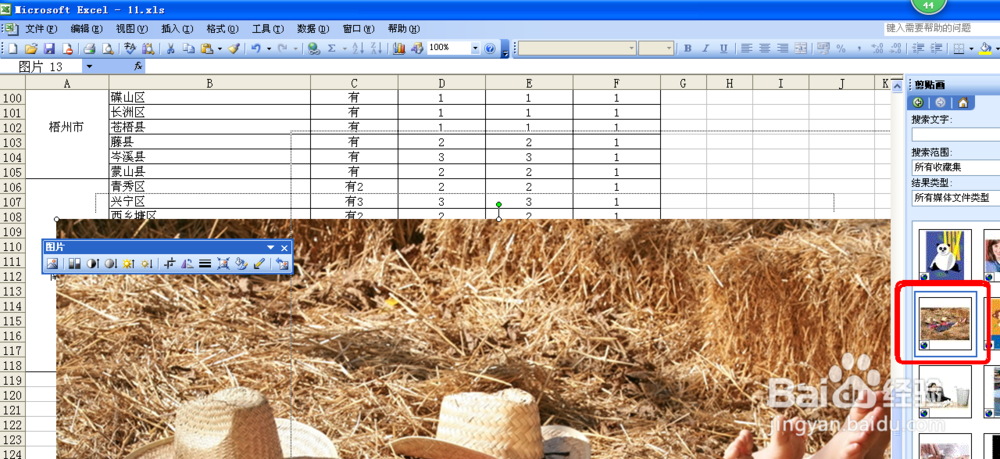The width and height of the screenshot is (1000, 459).
Task: Center text alignment
Action: (x=765, y=48)
